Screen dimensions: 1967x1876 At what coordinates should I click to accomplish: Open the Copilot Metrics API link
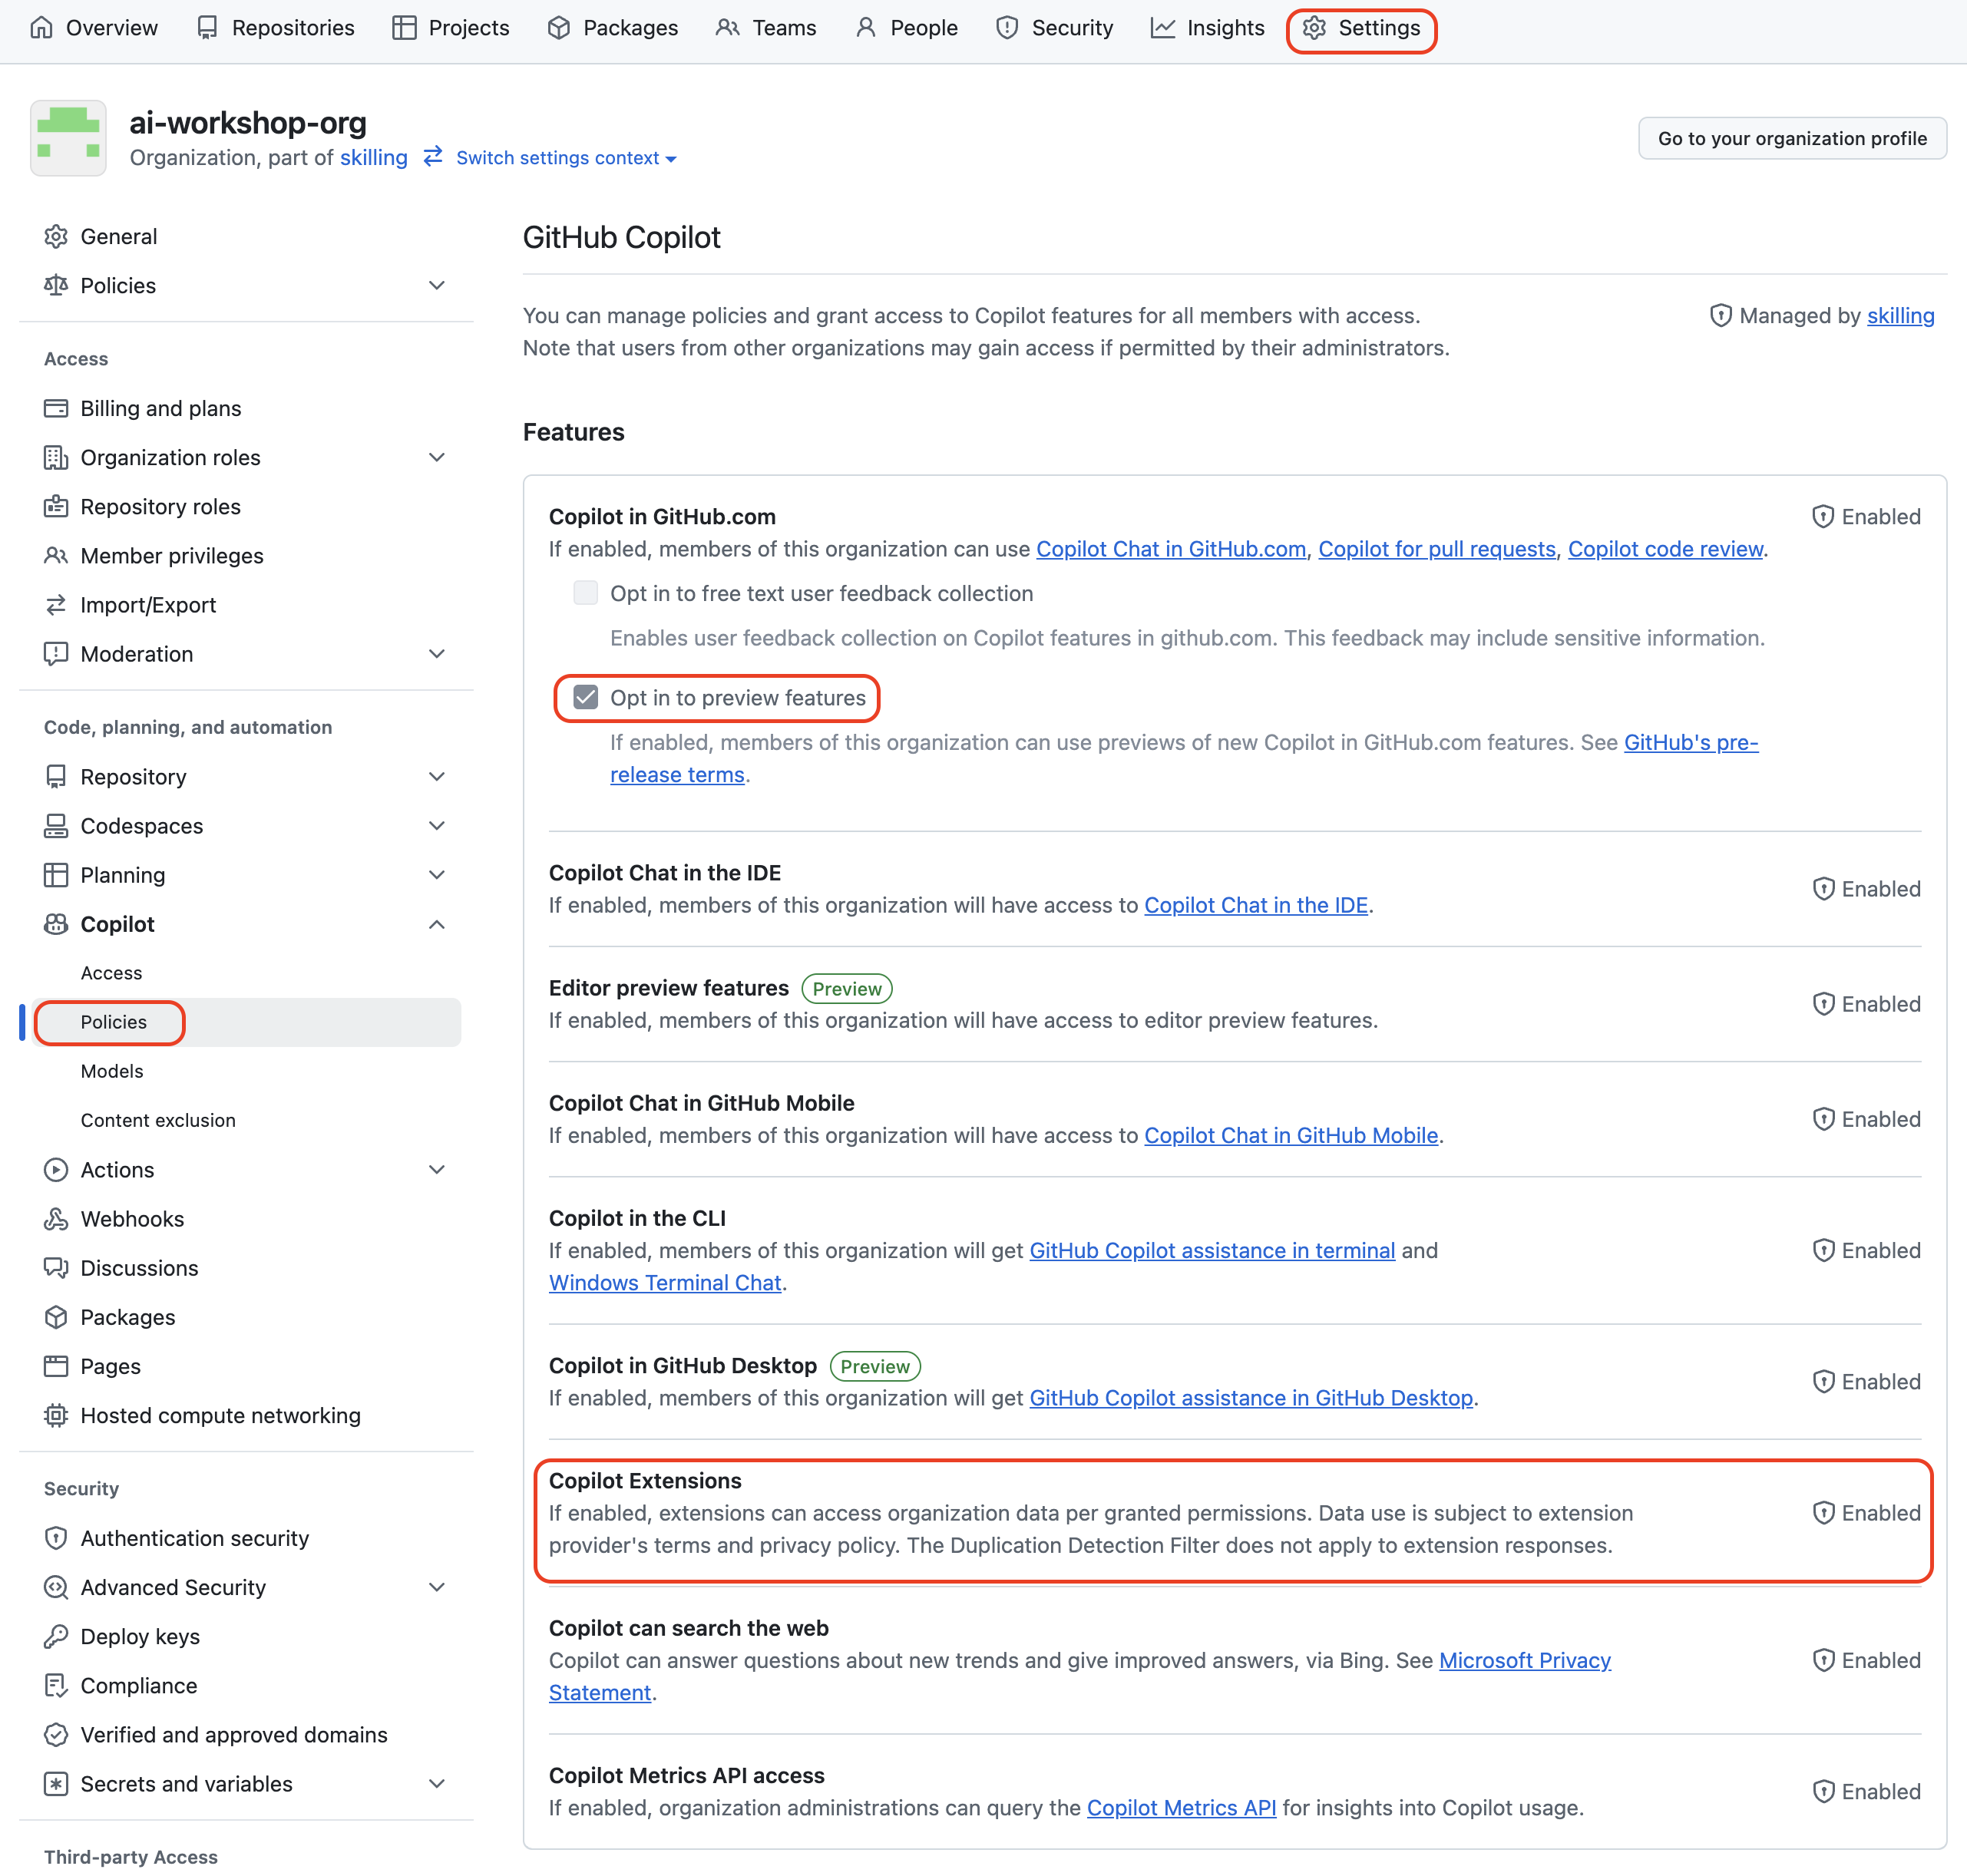[x=1181, y=1808]
